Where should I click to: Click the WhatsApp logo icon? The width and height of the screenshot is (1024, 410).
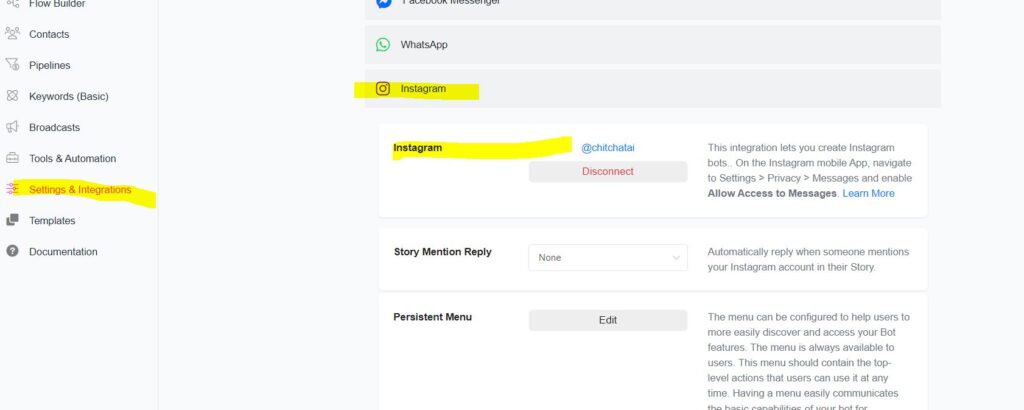point(383,44)
